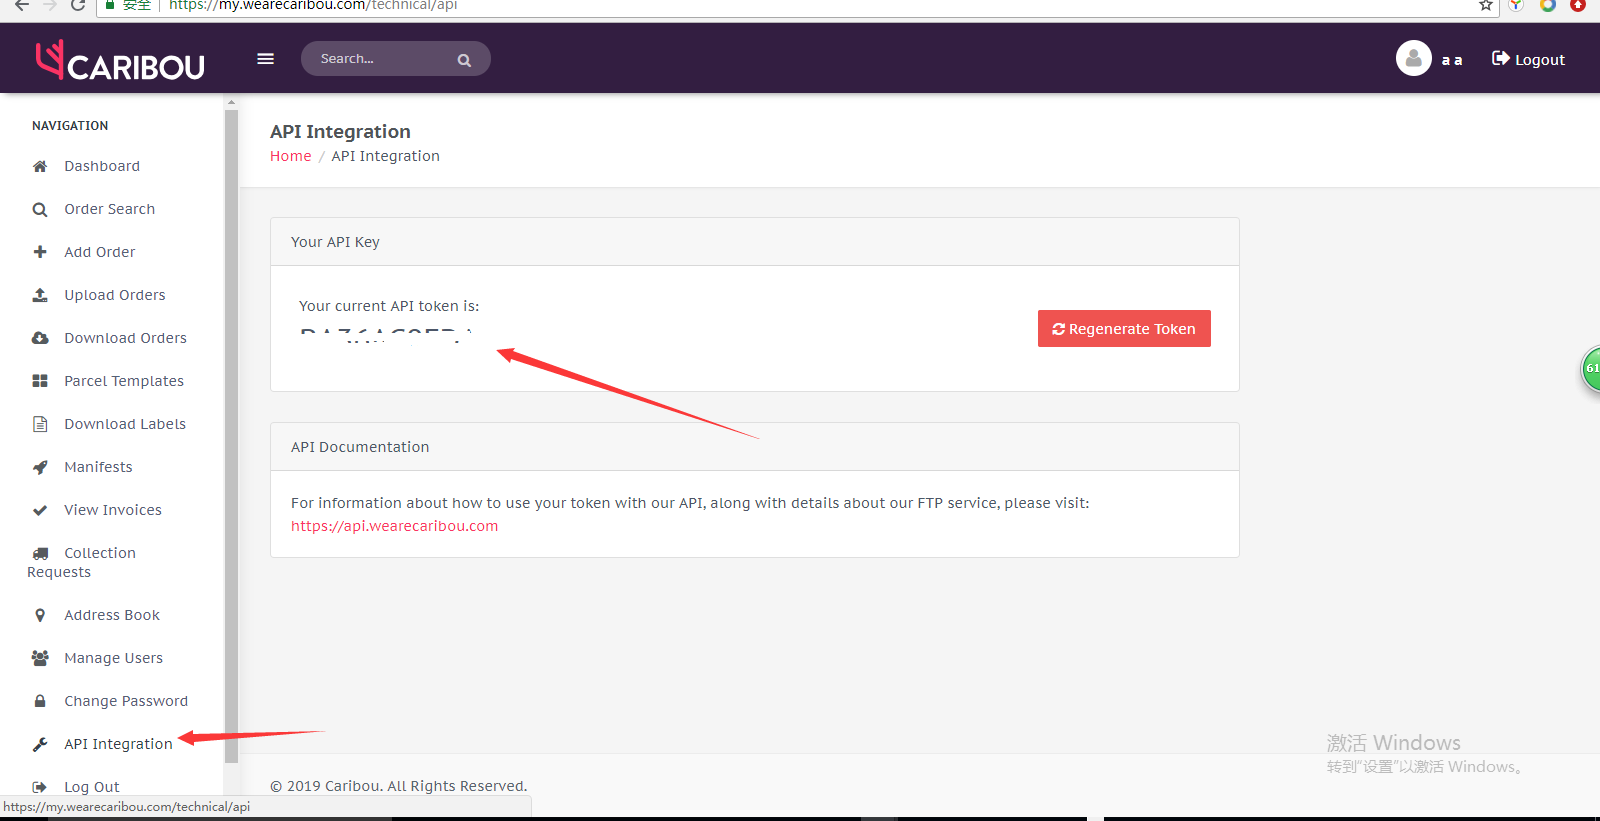Screen dimensions: 1600x821
Task: Go to Download Labels
Action: click(125, 424)
